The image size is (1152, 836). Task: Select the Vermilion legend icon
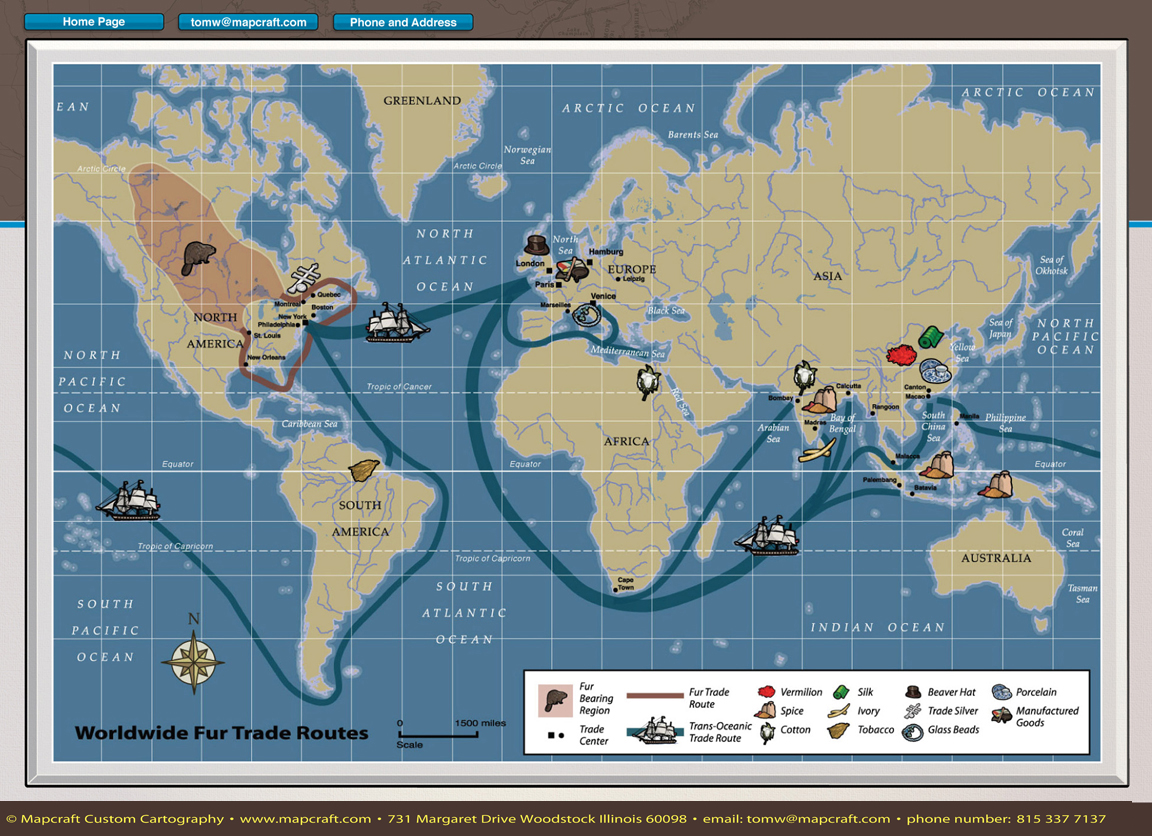point(766,692)
